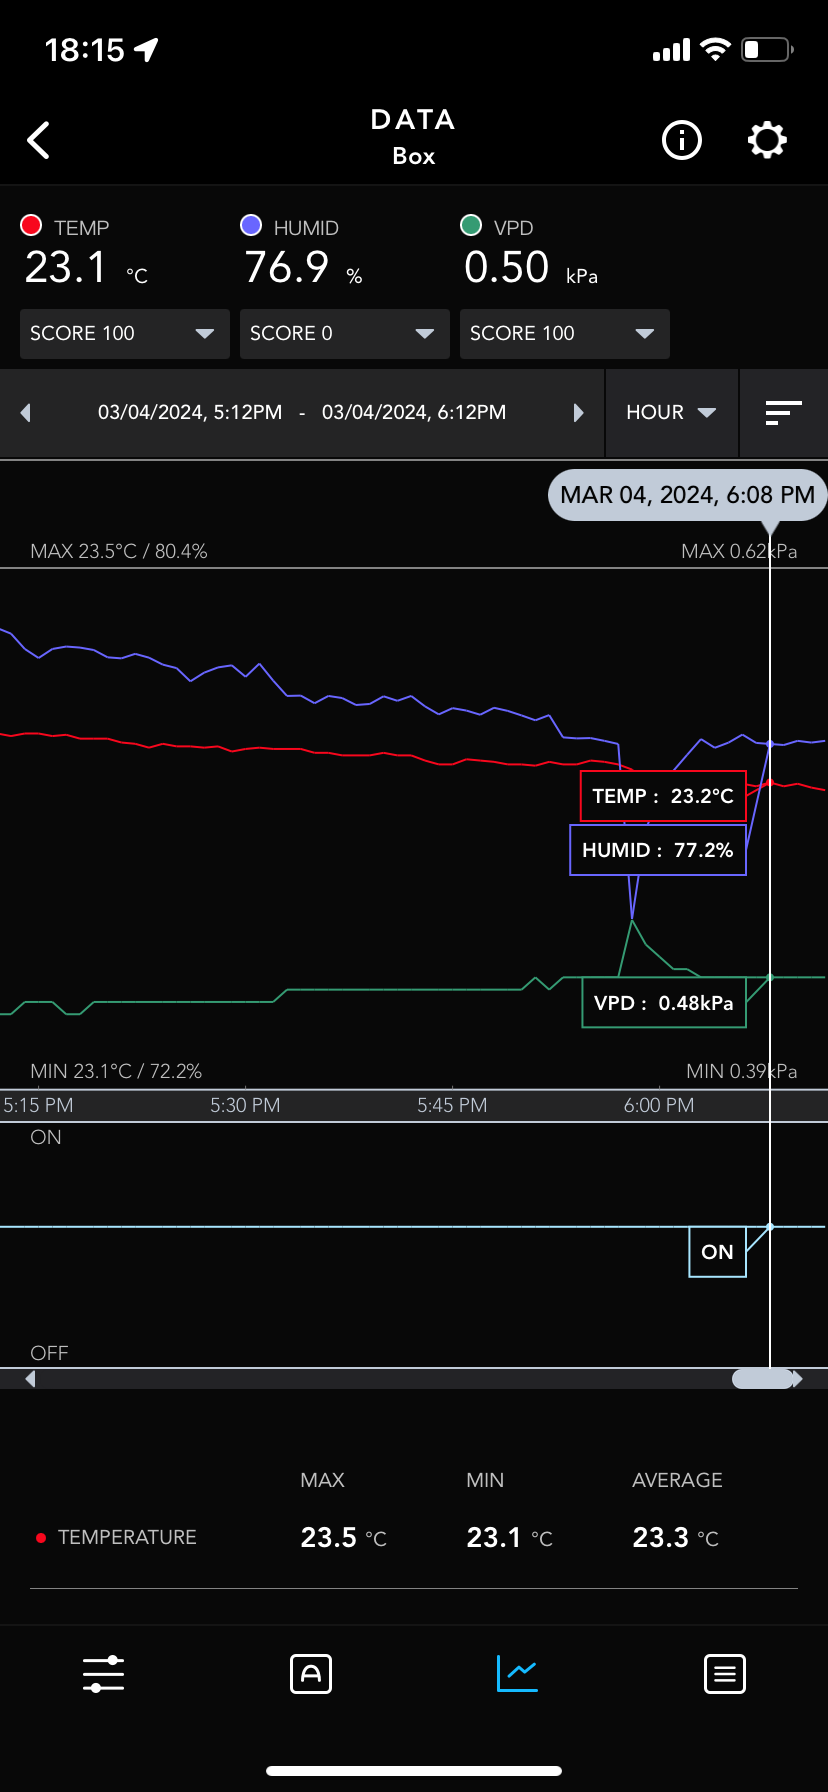Viewport: 828px width, 1792px height.
Task: Tap the TEMPERATURE statistics row label
Action: tap(127, 1537)
